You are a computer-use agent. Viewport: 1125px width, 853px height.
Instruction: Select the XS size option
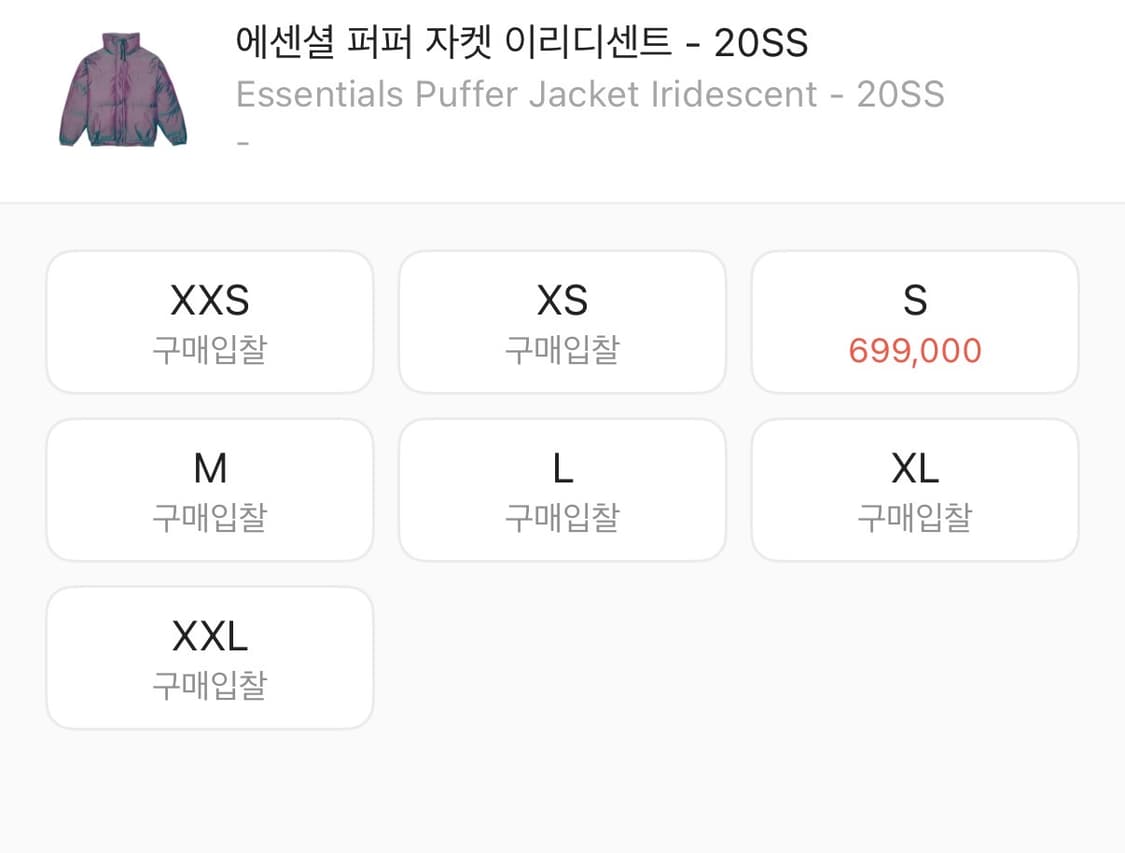tap(562, 320)
